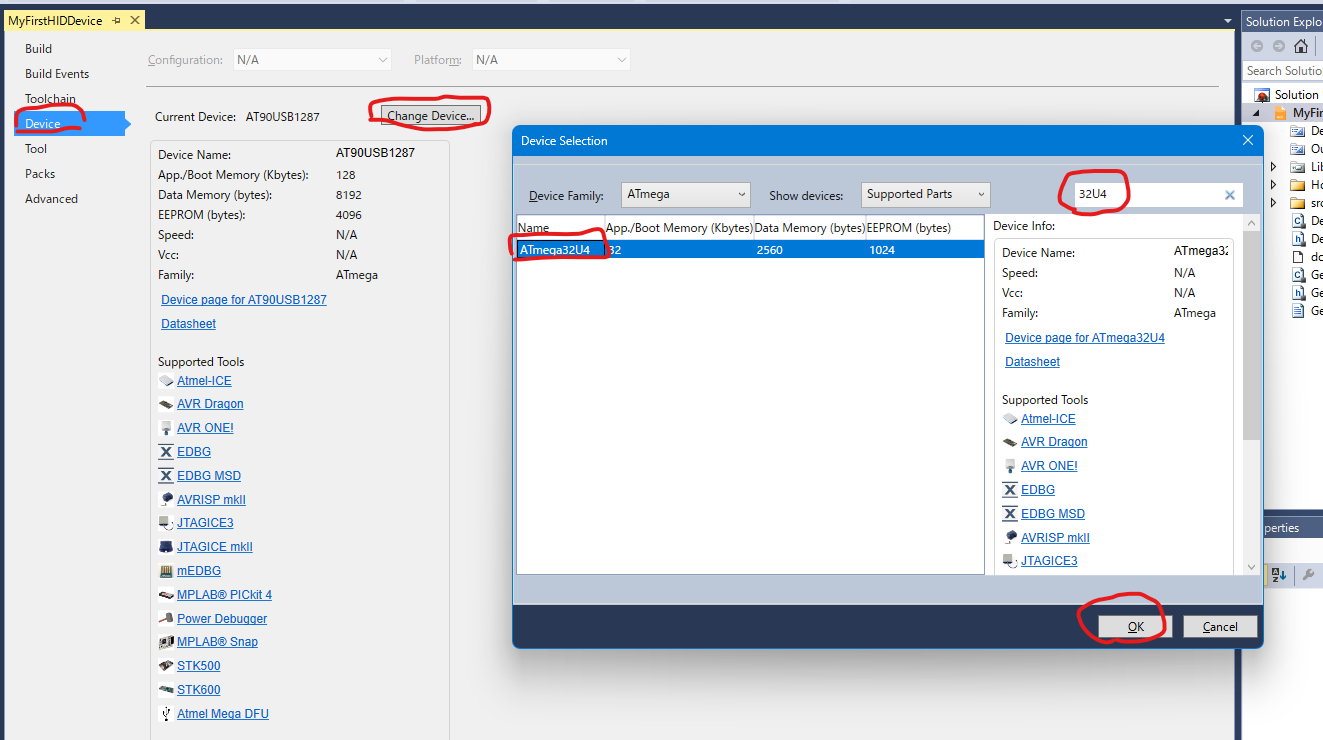Close the Device Selection dialog with X

[x=1247, y=141]
